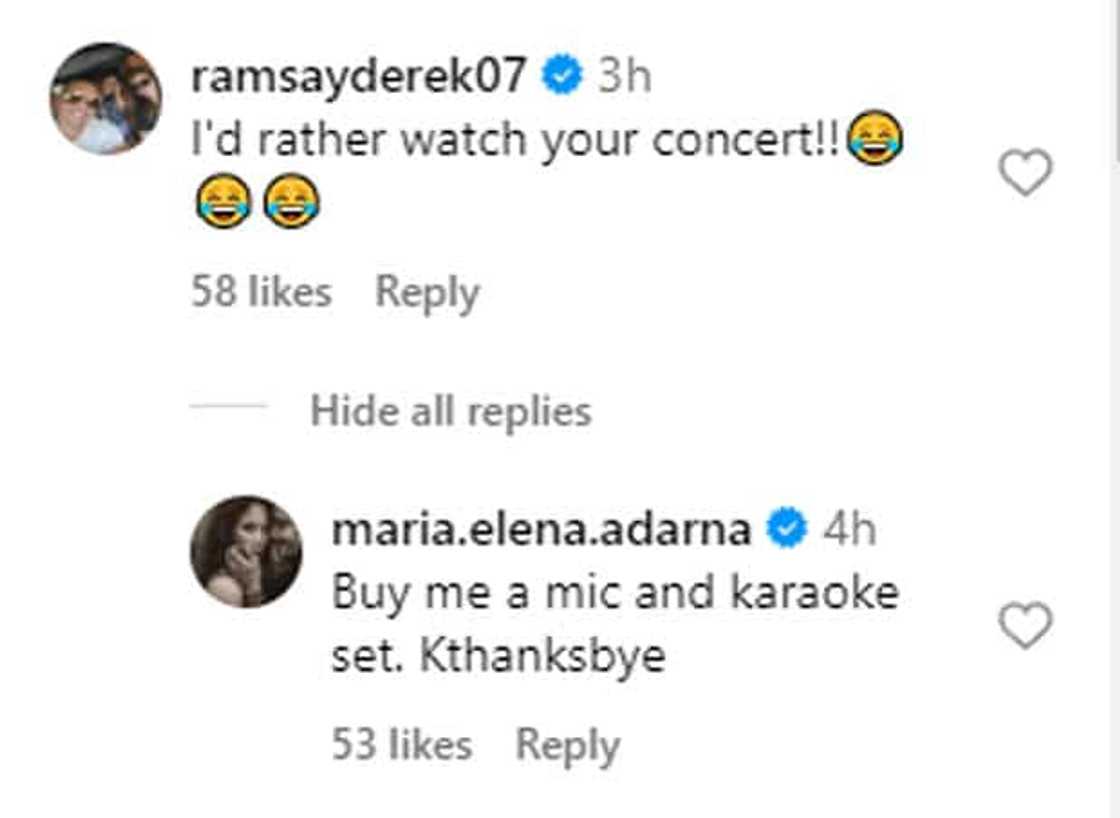Viewport: 1120px width, 818px height.
Task: Open ramsayderek07's profile picture
Action: (x=105, y=99)
